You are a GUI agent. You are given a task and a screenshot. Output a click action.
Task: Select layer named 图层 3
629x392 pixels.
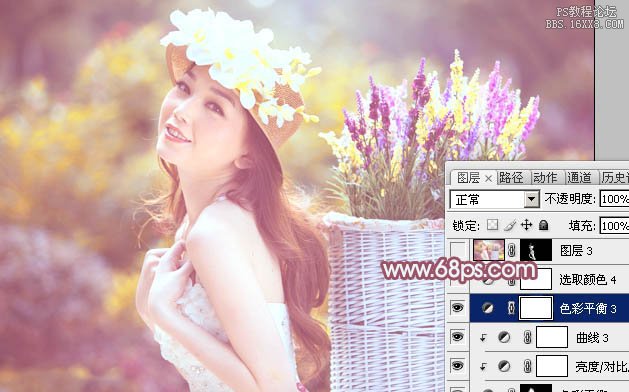(576, 251)
